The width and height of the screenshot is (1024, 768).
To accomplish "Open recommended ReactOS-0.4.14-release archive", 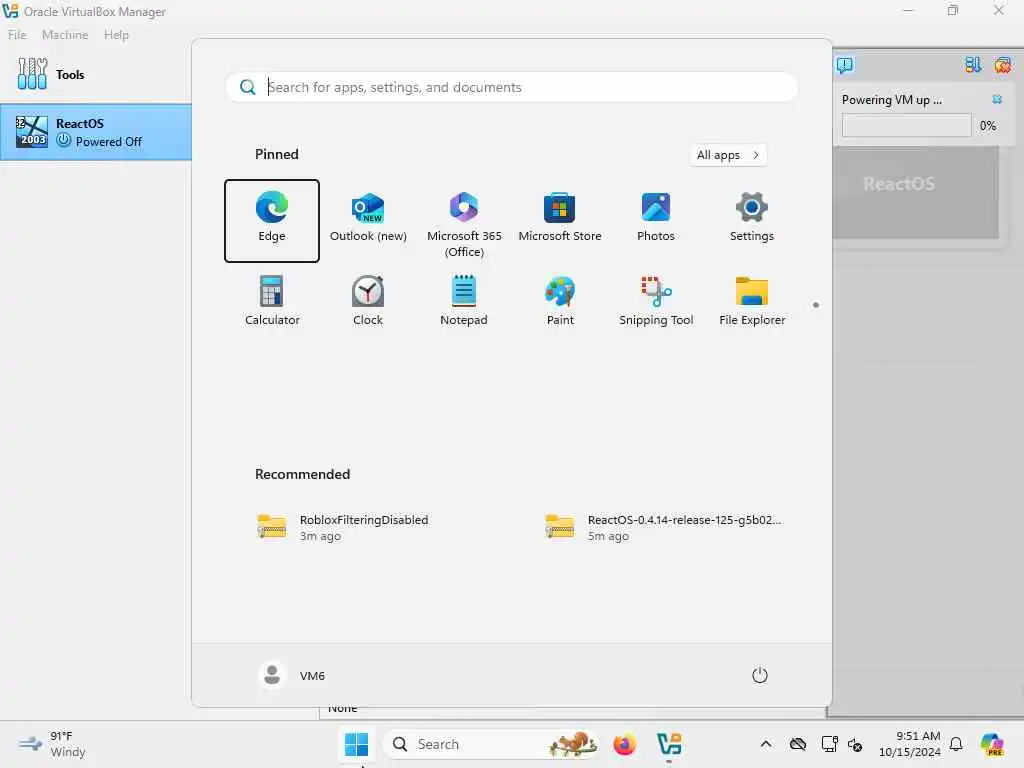I will coord(666,527).
